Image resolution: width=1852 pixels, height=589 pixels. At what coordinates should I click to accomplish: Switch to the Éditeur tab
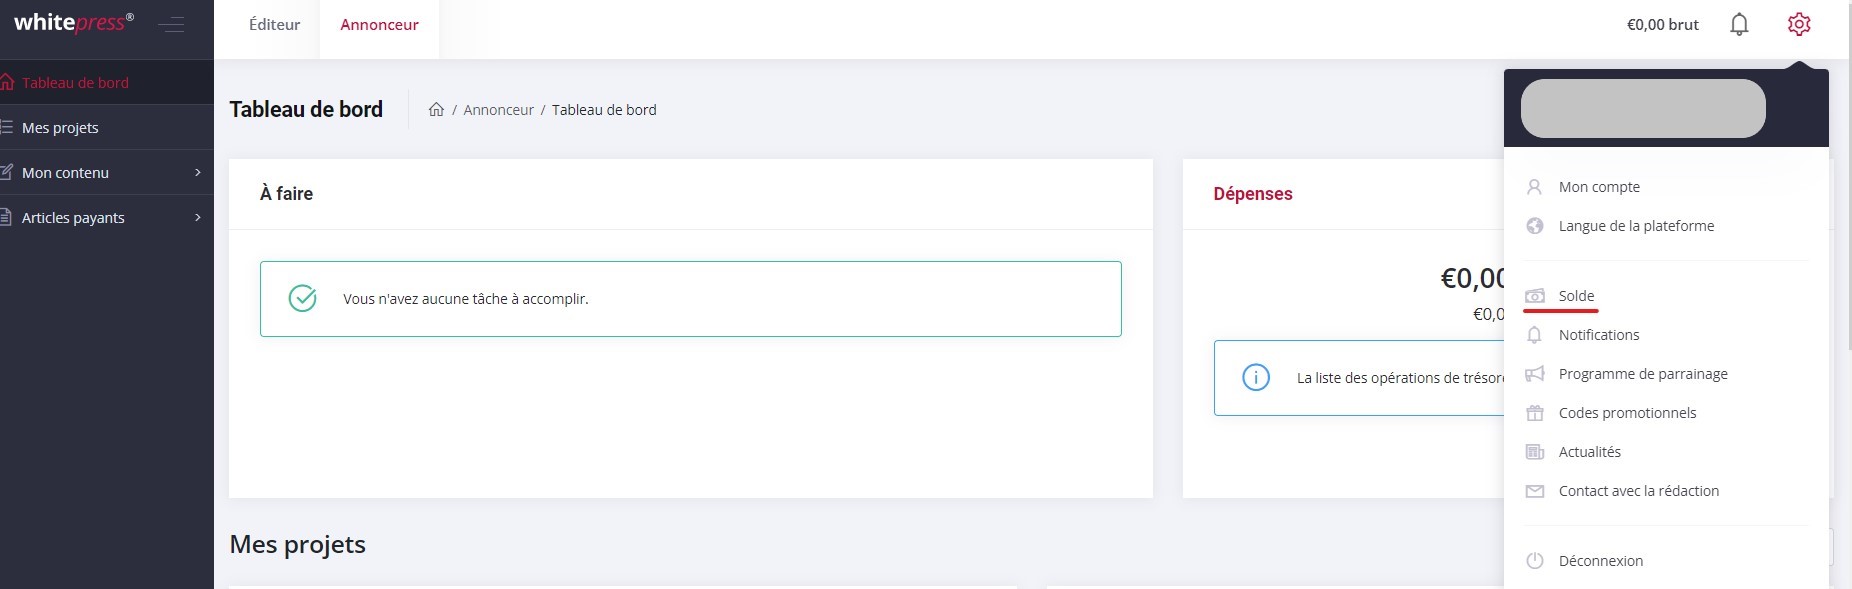click(x=274, y=25)
